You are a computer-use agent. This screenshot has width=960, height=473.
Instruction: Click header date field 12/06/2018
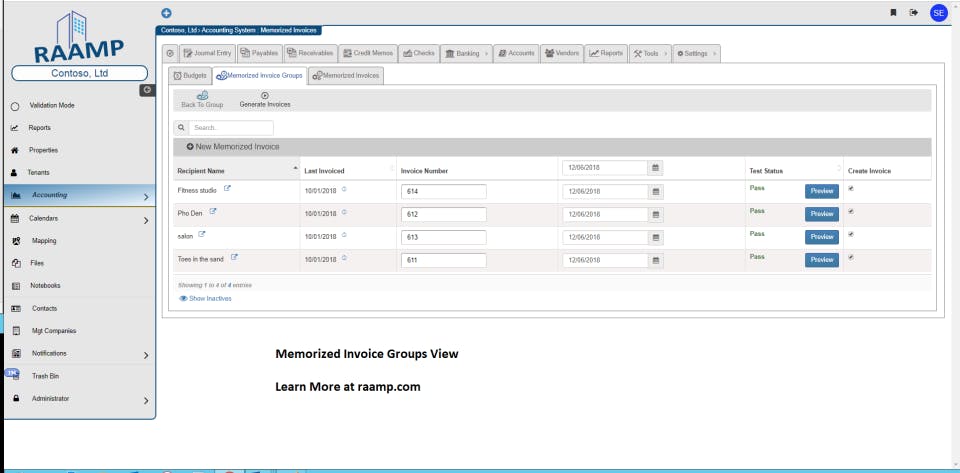click(x=605, y=168)
